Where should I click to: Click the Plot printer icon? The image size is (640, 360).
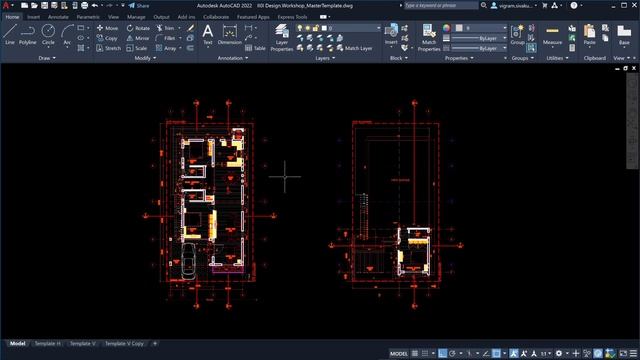click(84, 6)
